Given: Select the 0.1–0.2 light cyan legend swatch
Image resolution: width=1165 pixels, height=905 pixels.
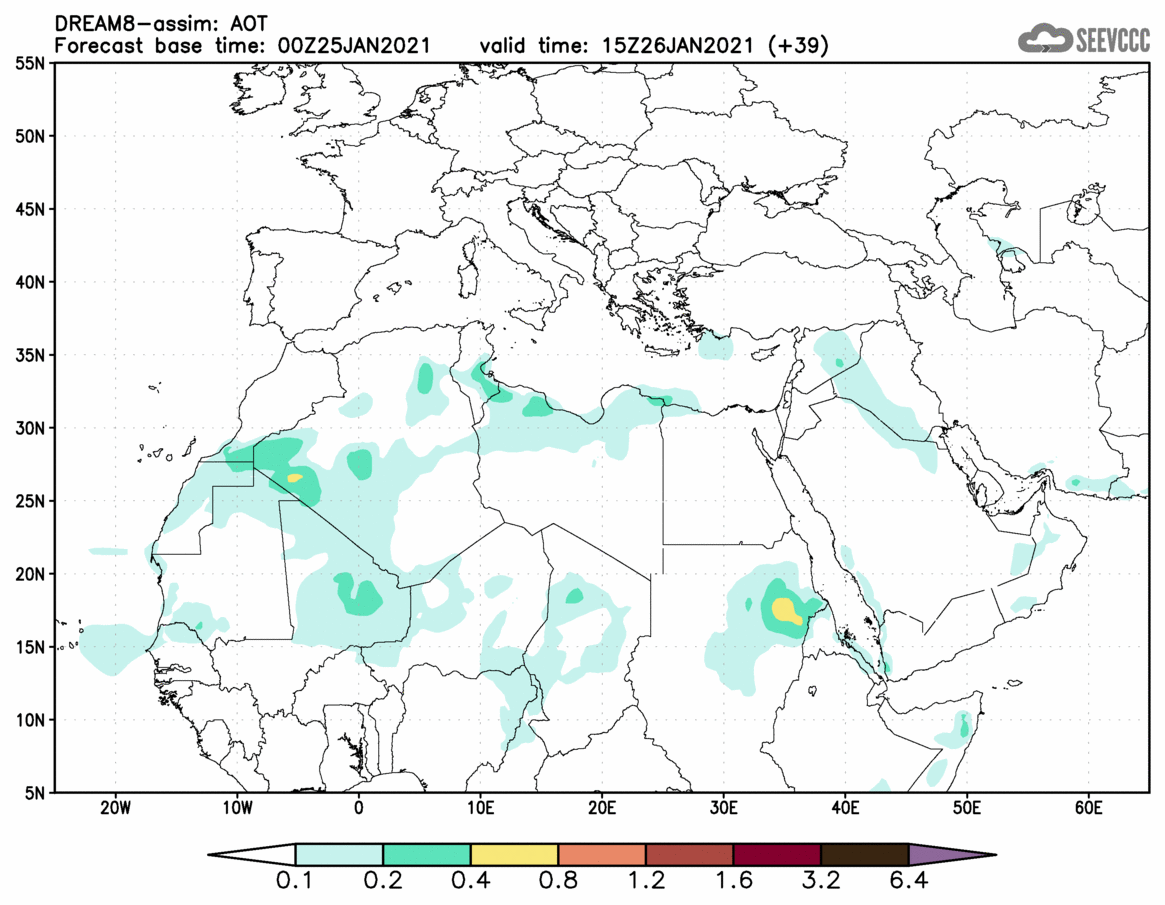Looking at the screenshot, I should click(x=339, y=854).
